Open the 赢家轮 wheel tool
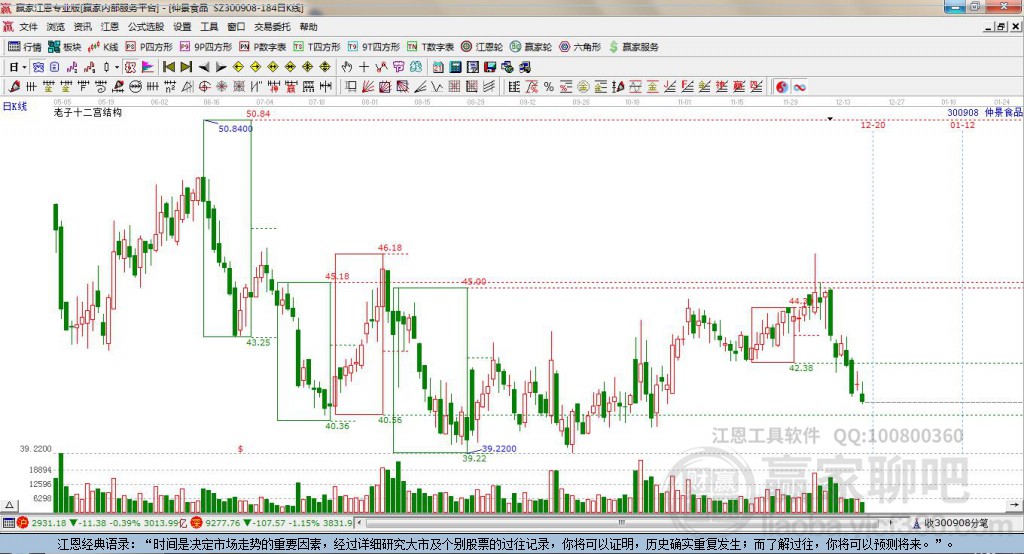Screen dimensions: 1024x554 point(531,47)
